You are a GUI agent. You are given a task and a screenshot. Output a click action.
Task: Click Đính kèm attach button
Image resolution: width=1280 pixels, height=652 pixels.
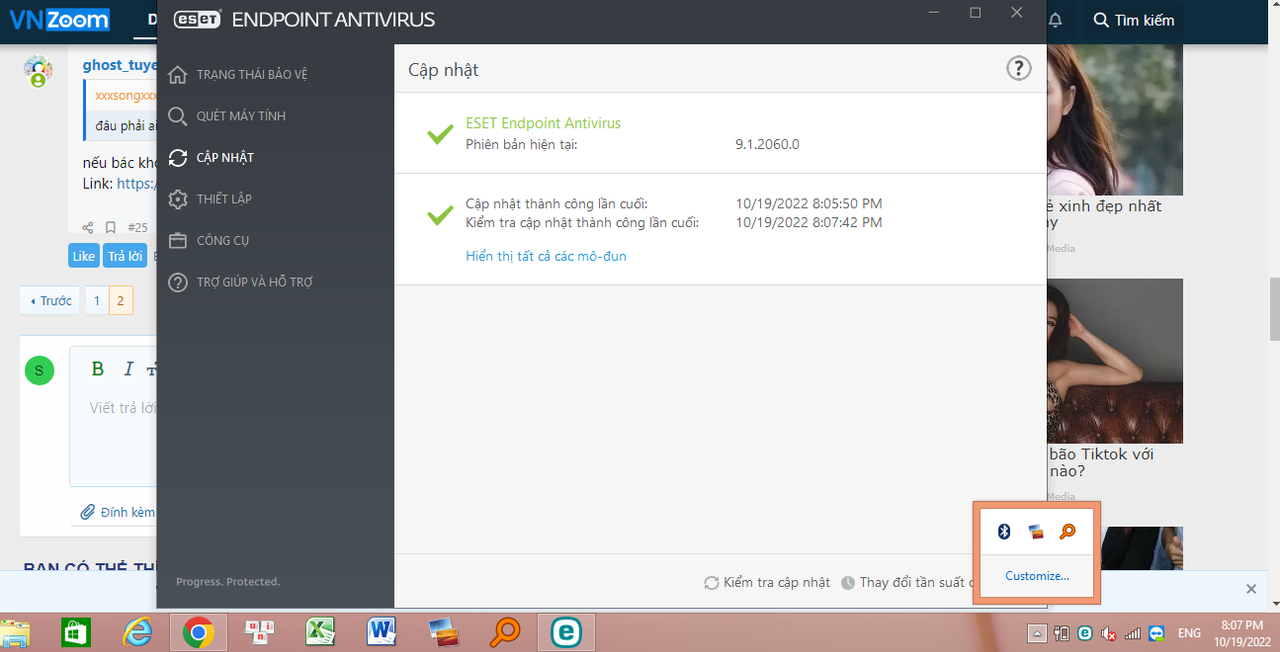tap(118, 512)
